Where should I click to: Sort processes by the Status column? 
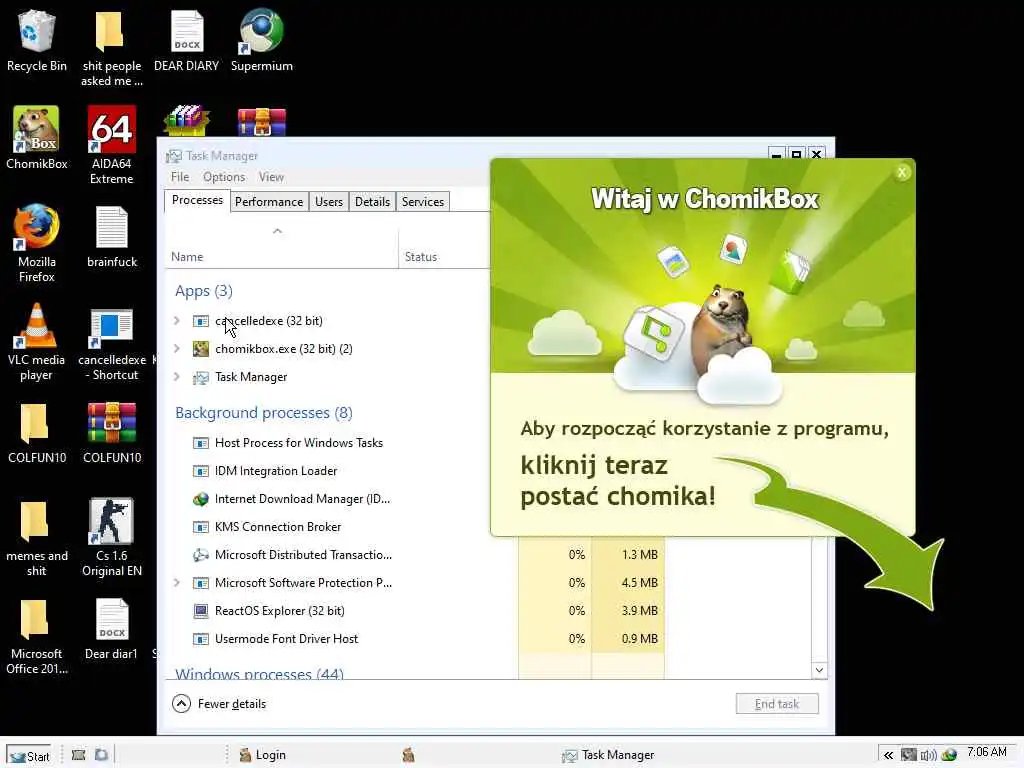click(421, 257)
